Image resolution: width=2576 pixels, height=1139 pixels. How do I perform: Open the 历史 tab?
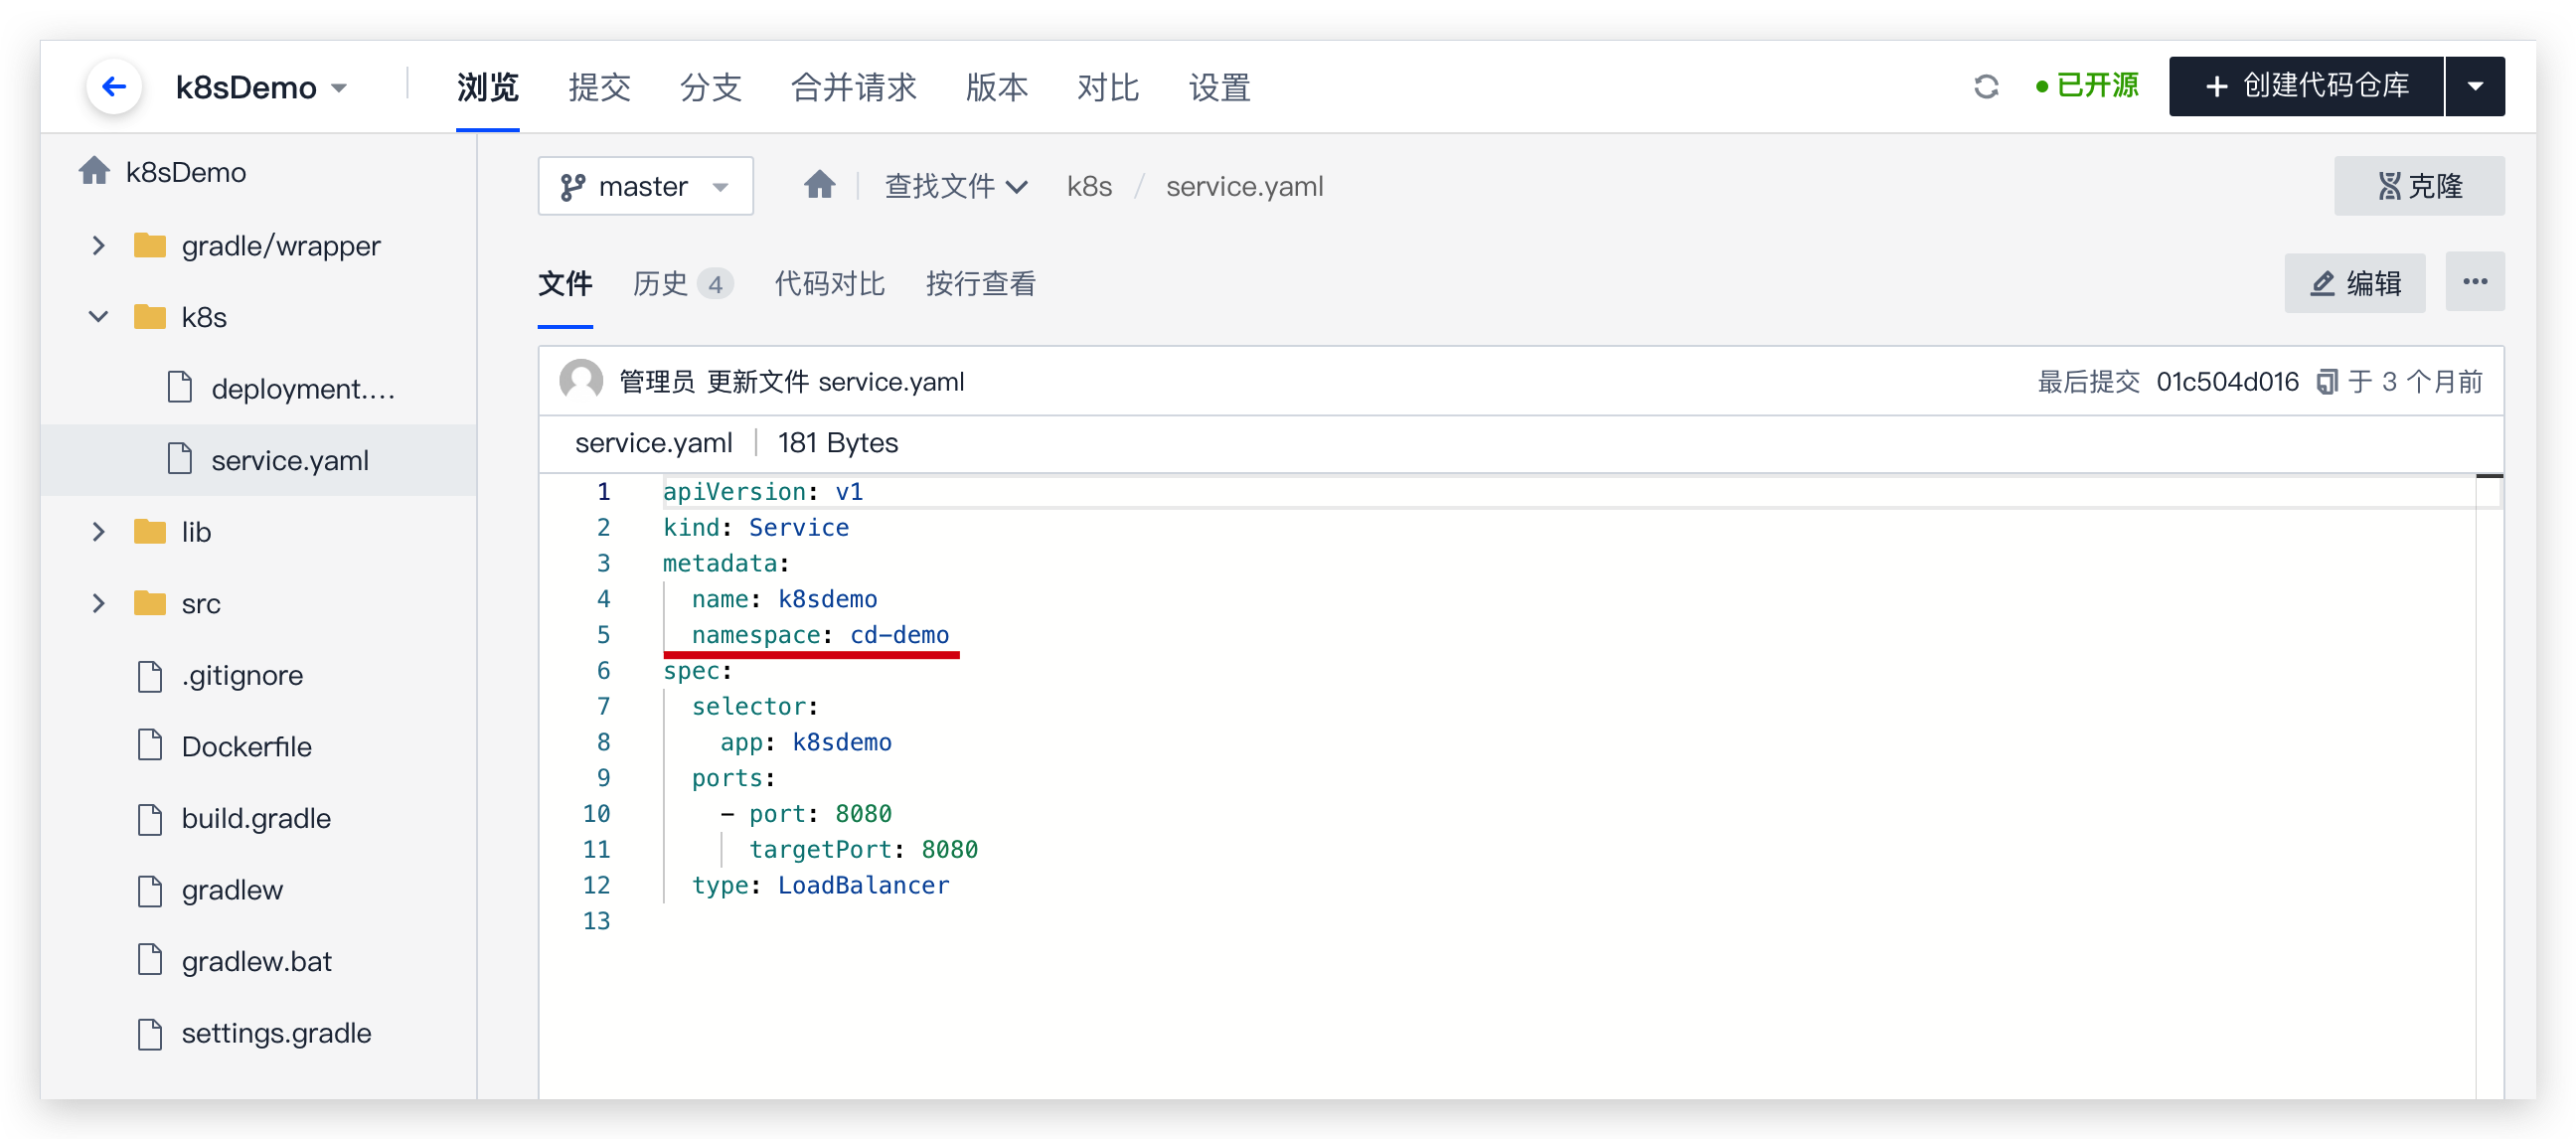[x=660, y=284]
